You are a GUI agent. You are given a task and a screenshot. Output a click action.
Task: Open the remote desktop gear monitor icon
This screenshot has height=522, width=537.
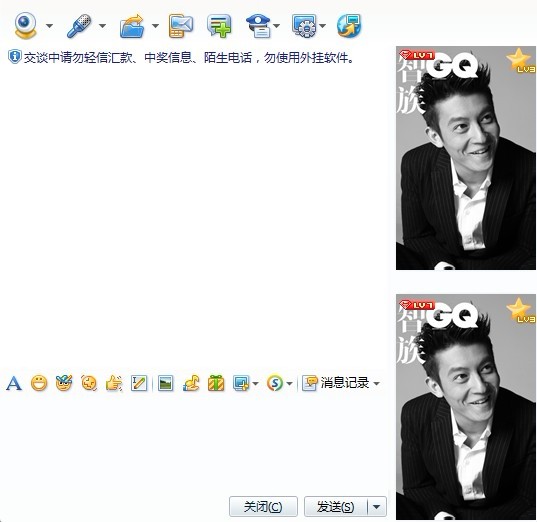click(x=304, y=26)
